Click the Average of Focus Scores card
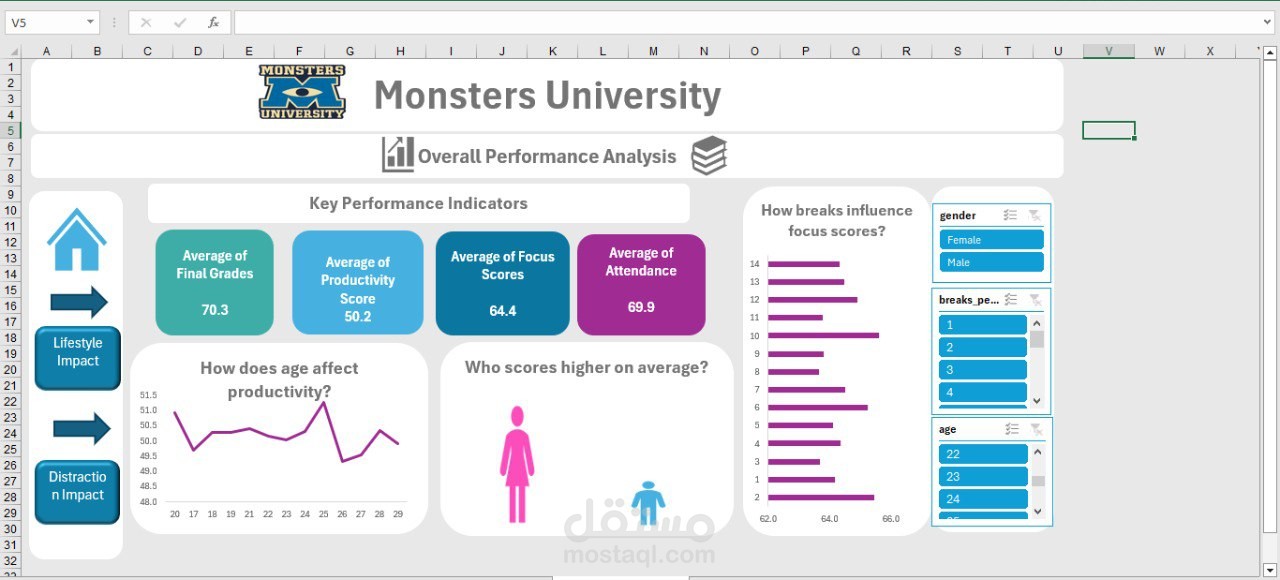The height and width of the screenshot is (580, 1280). (x=502, y=283)
